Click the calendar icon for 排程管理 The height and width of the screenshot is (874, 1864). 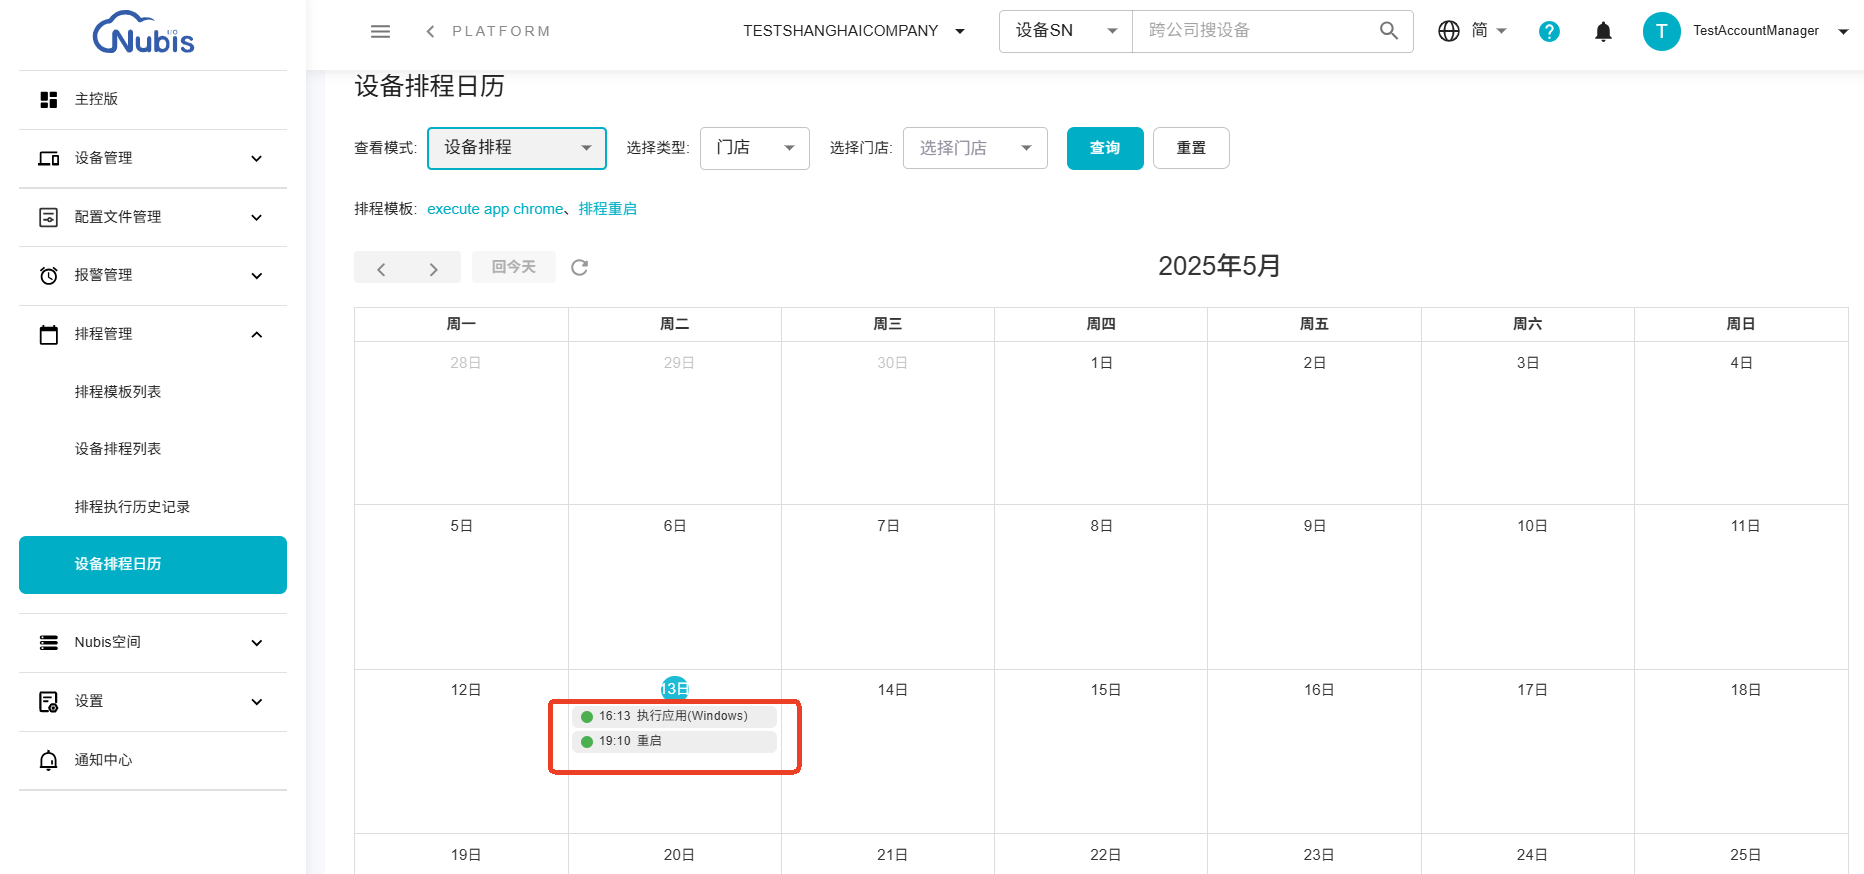click(48, 334)
